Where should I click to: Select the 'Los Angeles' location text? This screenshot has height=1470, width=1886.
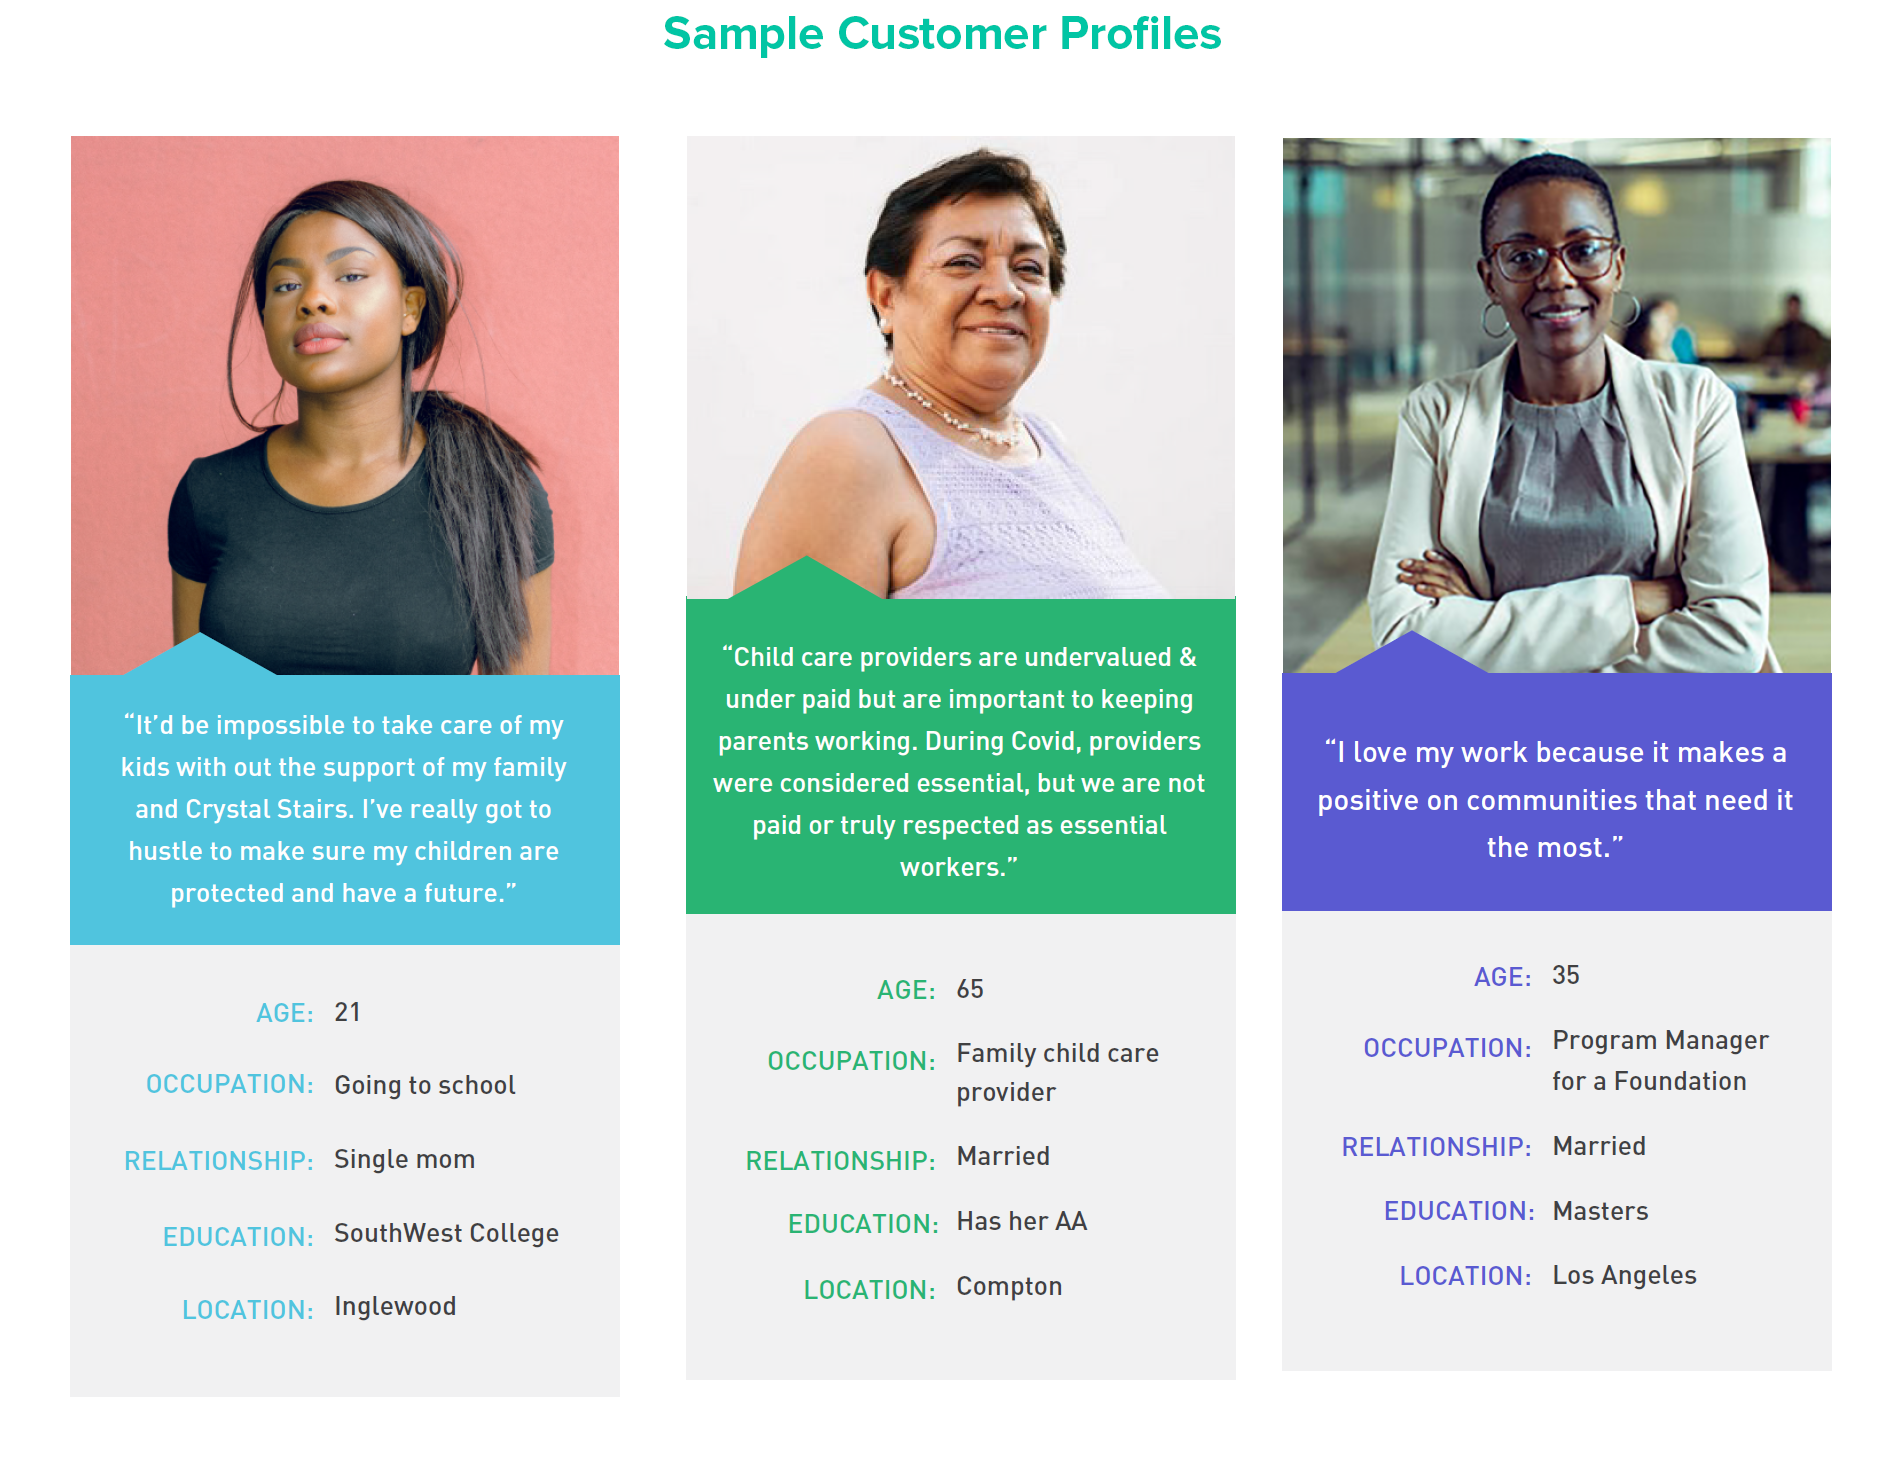coord(1624,1275)
